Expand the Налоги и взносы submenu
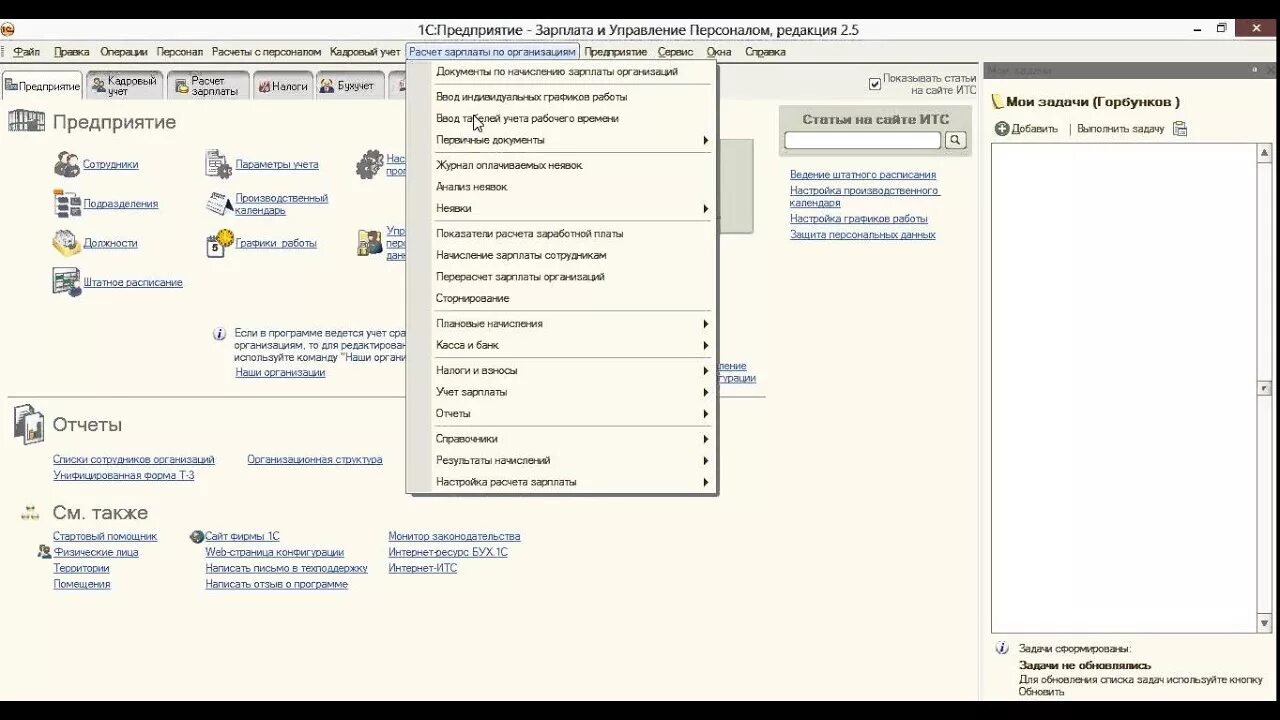Screen dimensions: 1280x720 pyautogui.click(x=575, y=370)
